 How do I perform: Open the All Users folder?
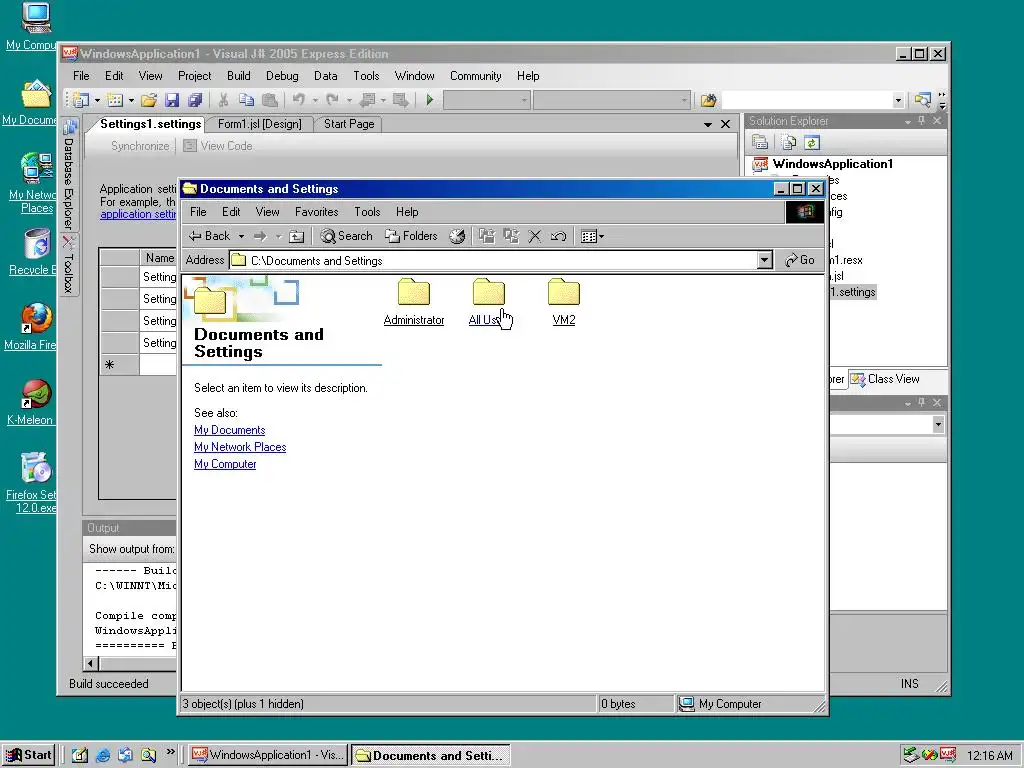pos(488,302)
